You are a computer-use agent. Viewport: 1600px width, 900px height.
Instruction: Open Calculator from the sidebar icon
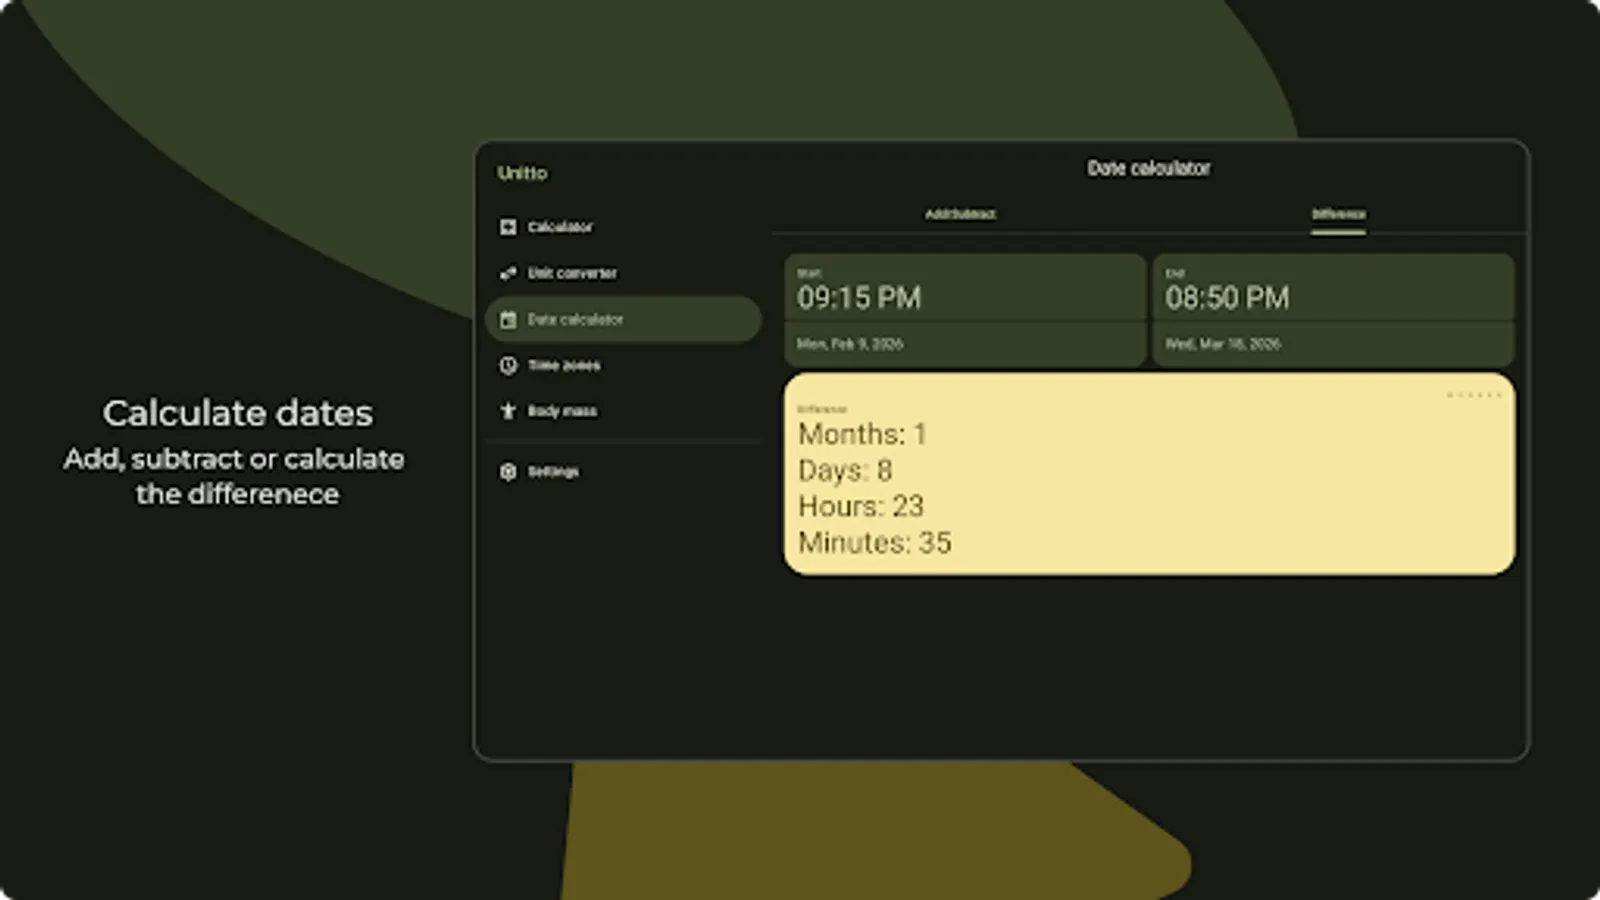(x=508, y=227)
